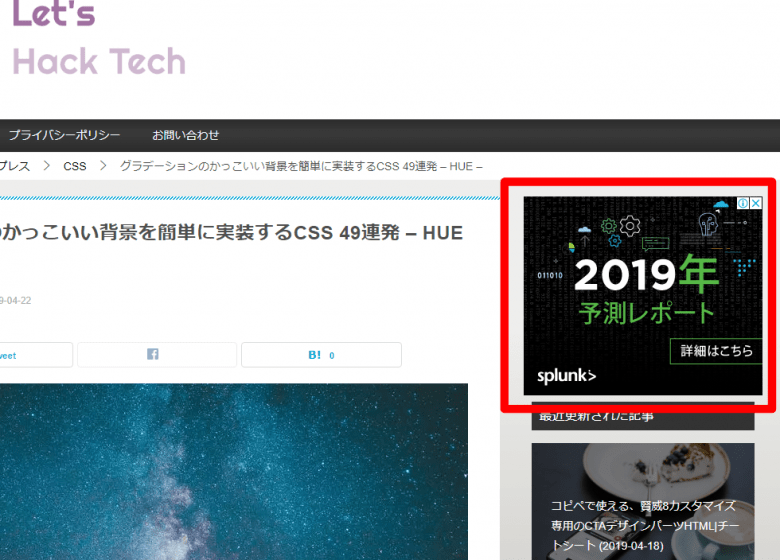Click the 2019年 予測レポート ad banner text
Image resolution: width=780 pixels, height=560 pixels.
point(647,289)
